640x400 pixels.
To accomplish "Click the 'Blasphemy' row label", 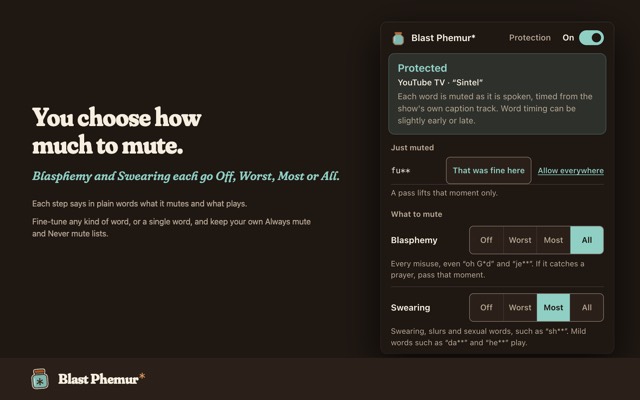I will 414,240.
